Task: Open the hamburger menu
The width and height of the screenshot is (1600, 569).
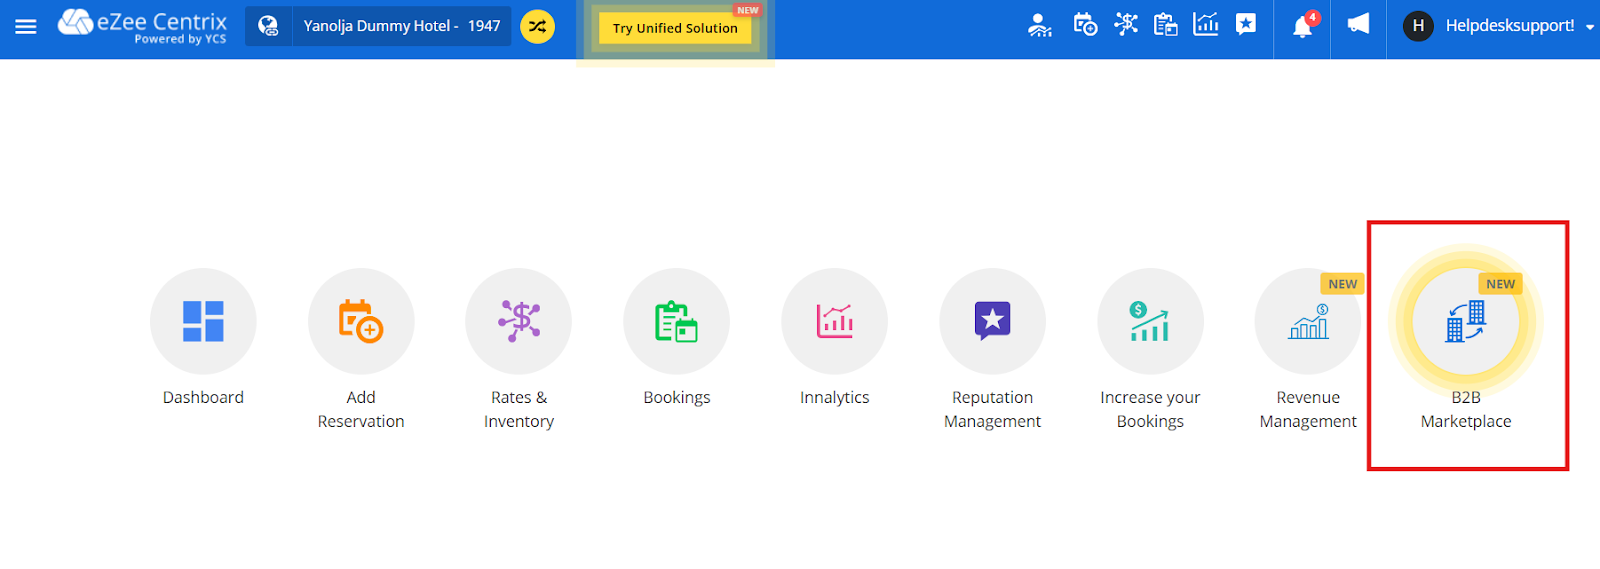Action: pos(26,27)
